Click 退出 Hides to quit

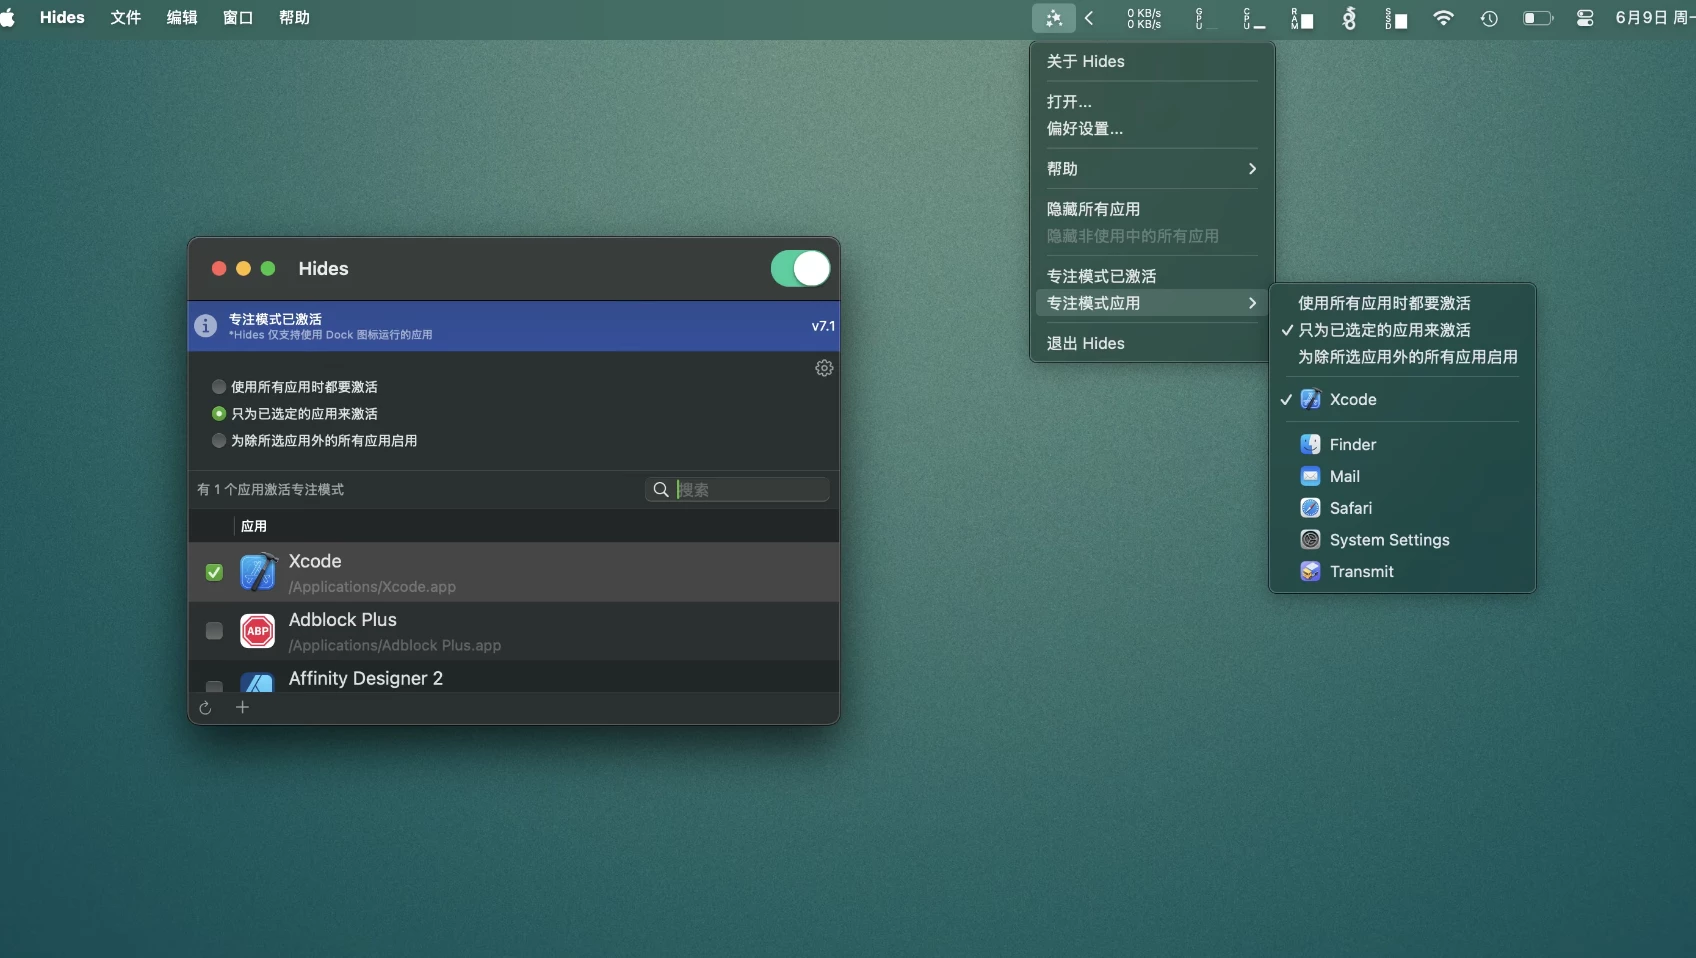point(1086,343)
